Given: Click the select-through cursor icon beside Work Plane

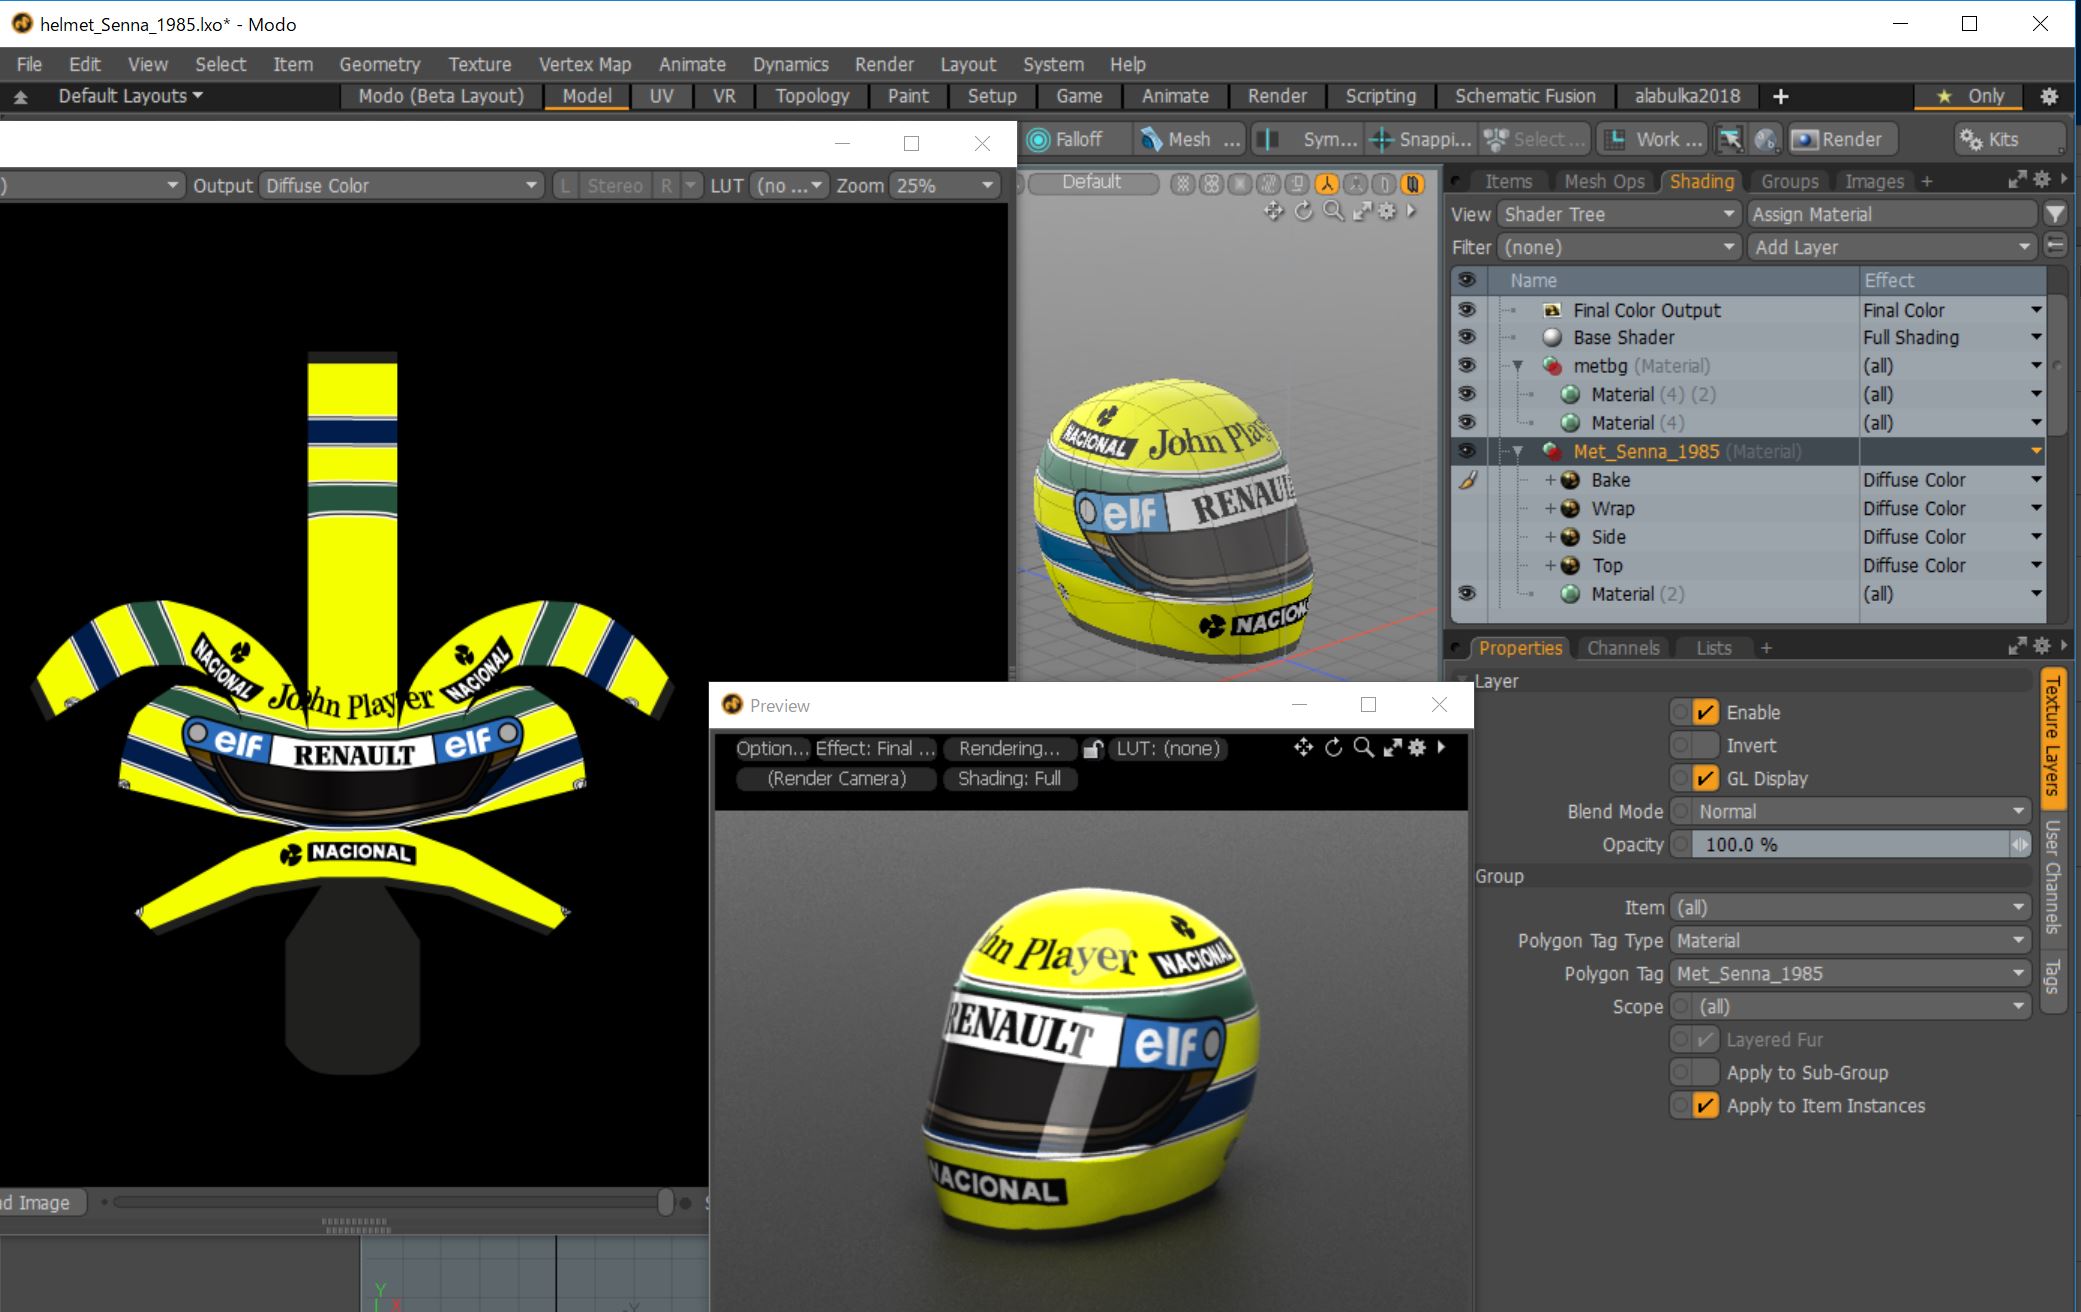Looking at the screenshot, I should point(1730,140).
